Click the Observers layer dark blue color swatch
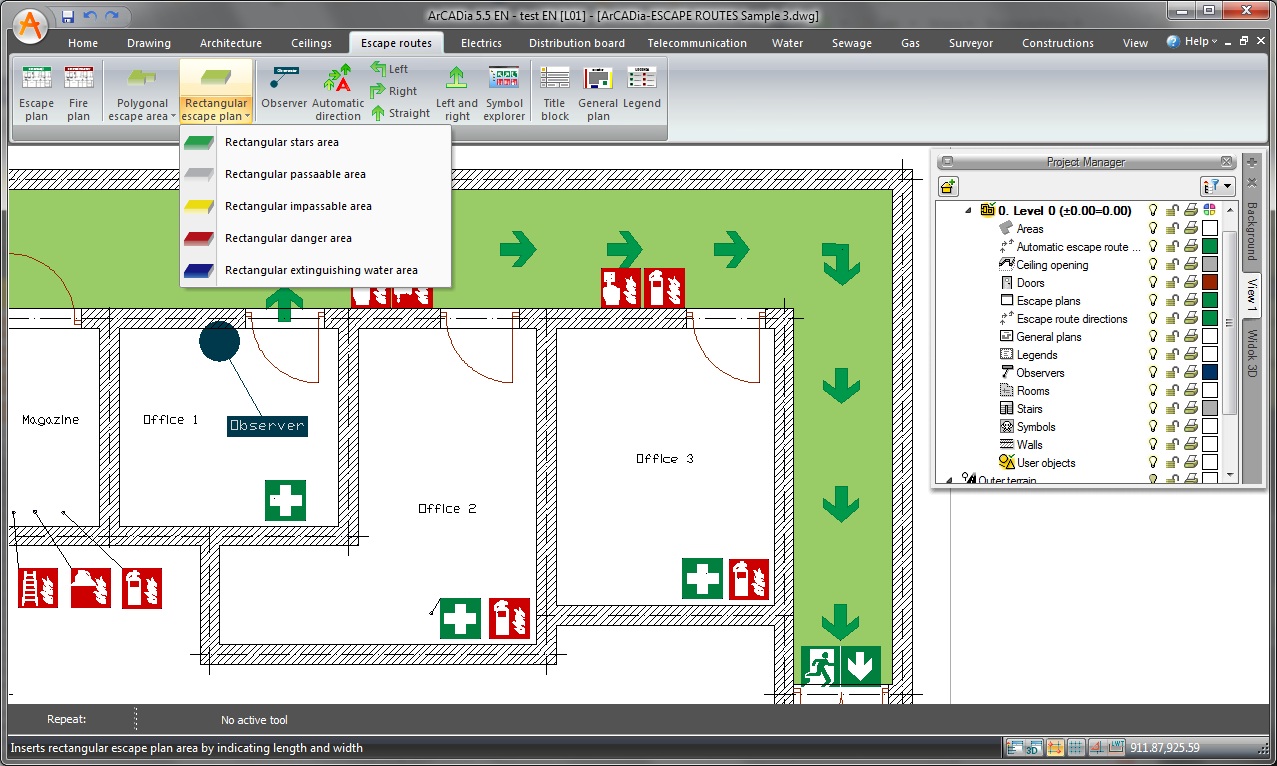 pos(1210,373)
